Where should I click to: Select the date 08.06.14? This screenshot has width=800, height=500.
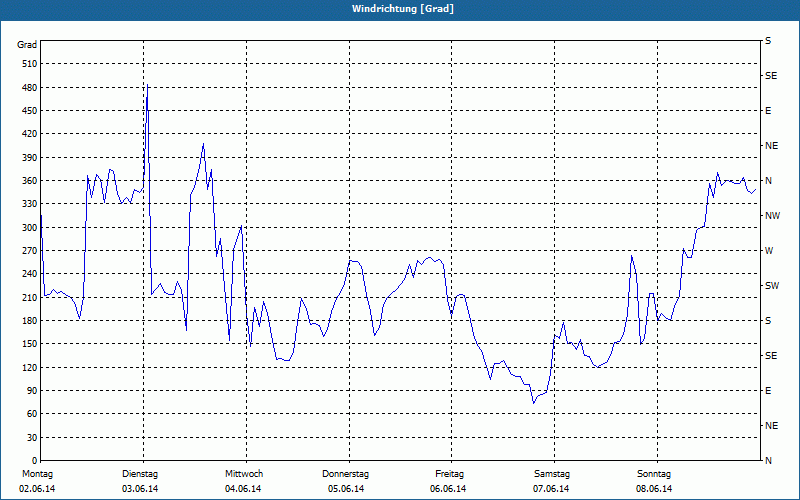pos(654,489)
